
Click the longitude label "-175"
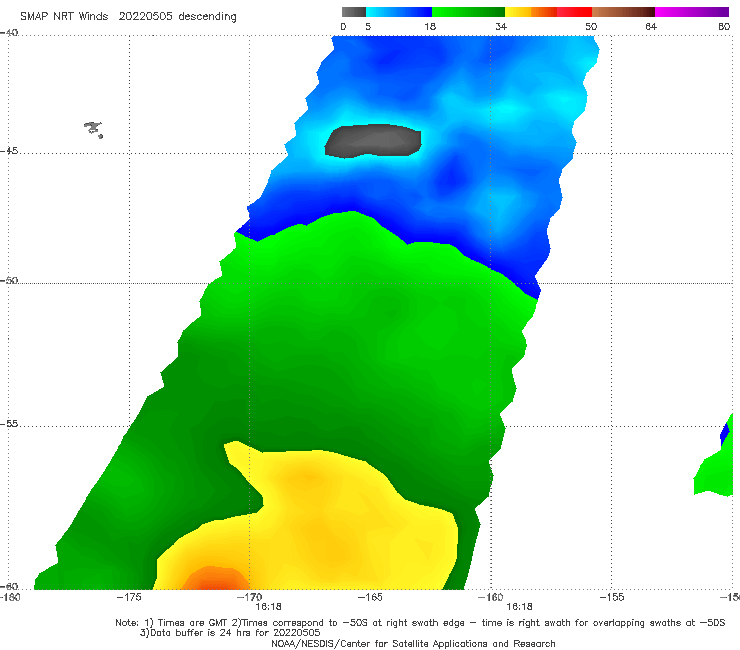click(129, 598)
